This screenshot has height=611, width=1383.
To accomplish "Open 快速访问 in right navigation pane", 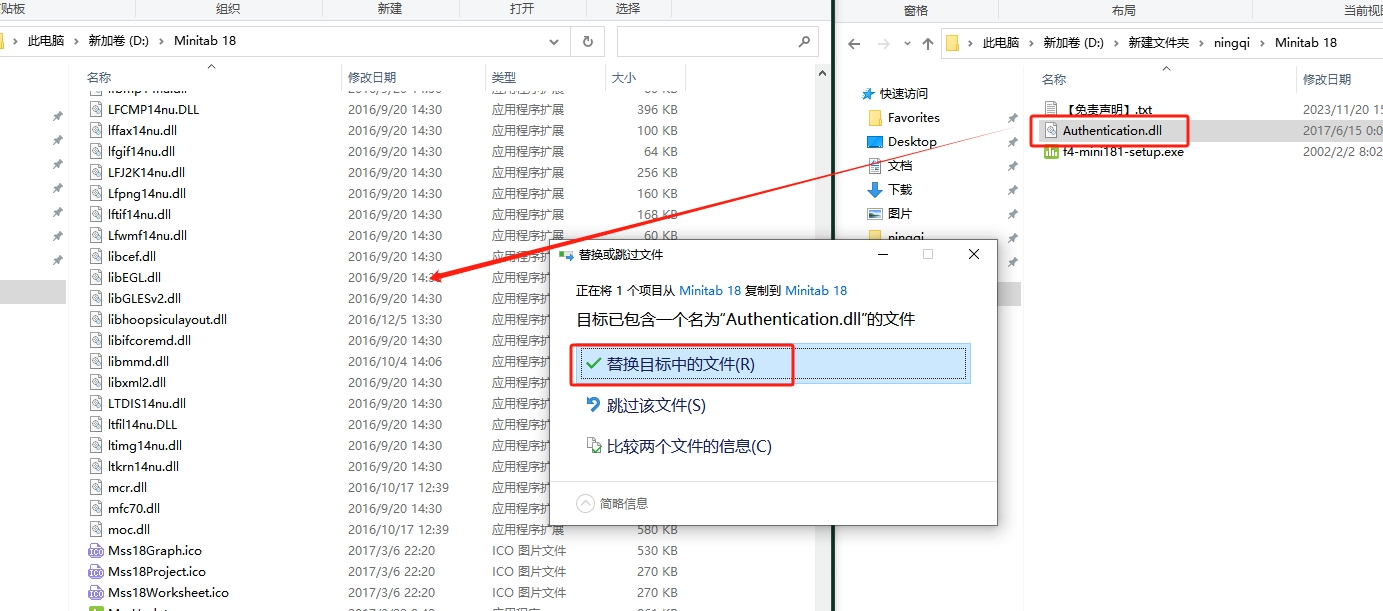I will point(903,93).
